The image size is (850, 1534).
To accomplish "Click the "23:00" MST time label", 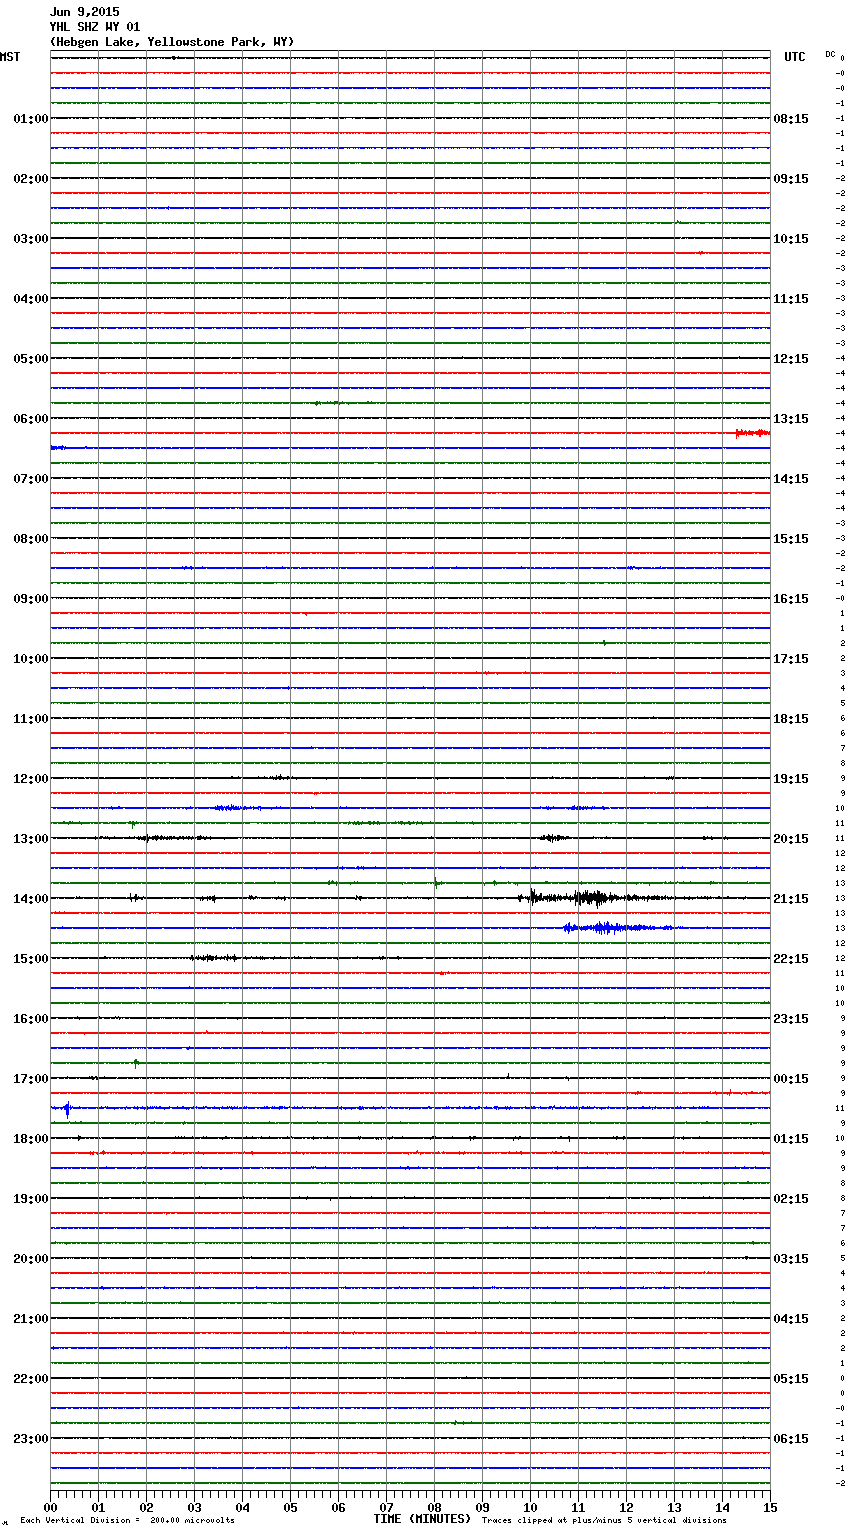I will [x=31, y=1439].
